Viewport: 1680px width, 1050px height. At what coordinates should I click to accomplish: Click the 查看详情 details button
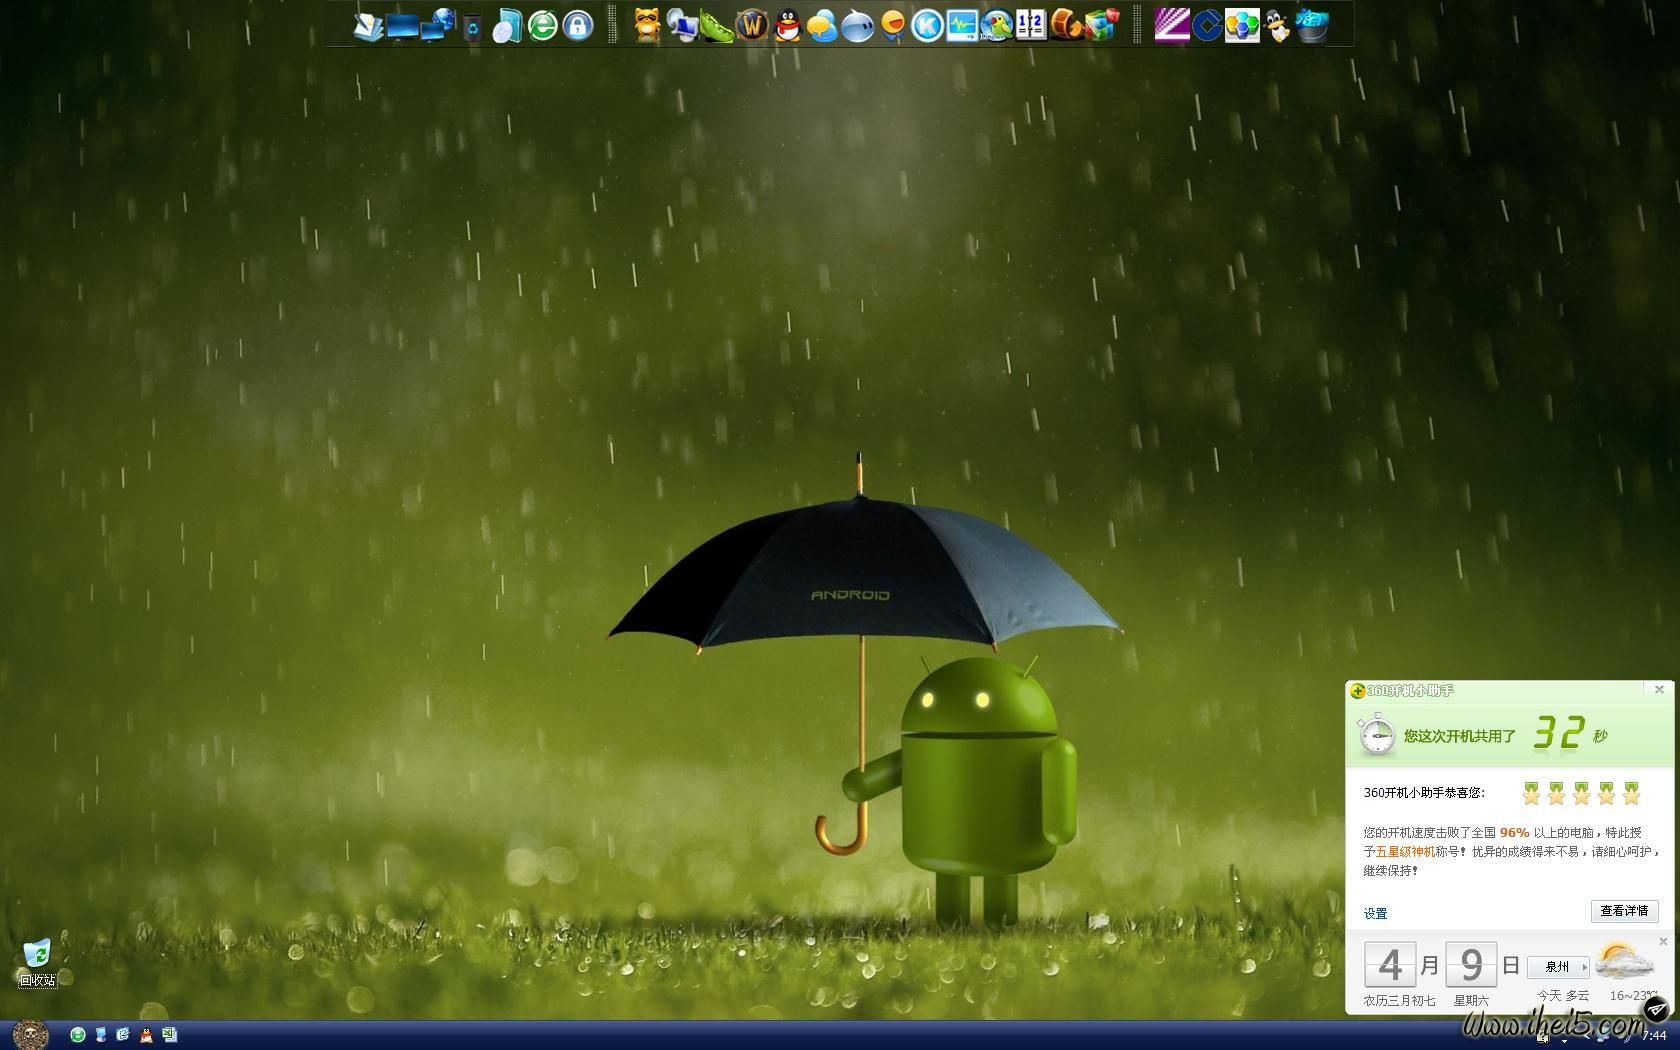(1624, 911)
